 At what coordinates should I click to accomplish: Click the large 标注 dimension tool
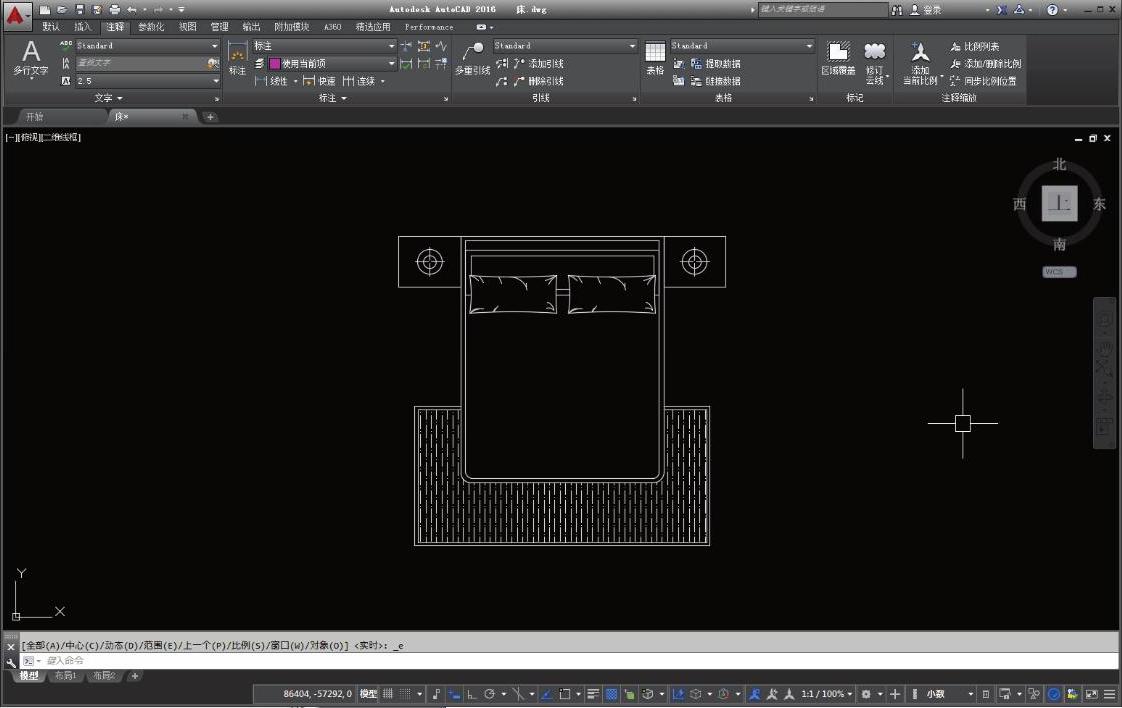click(x=238, y=59)
